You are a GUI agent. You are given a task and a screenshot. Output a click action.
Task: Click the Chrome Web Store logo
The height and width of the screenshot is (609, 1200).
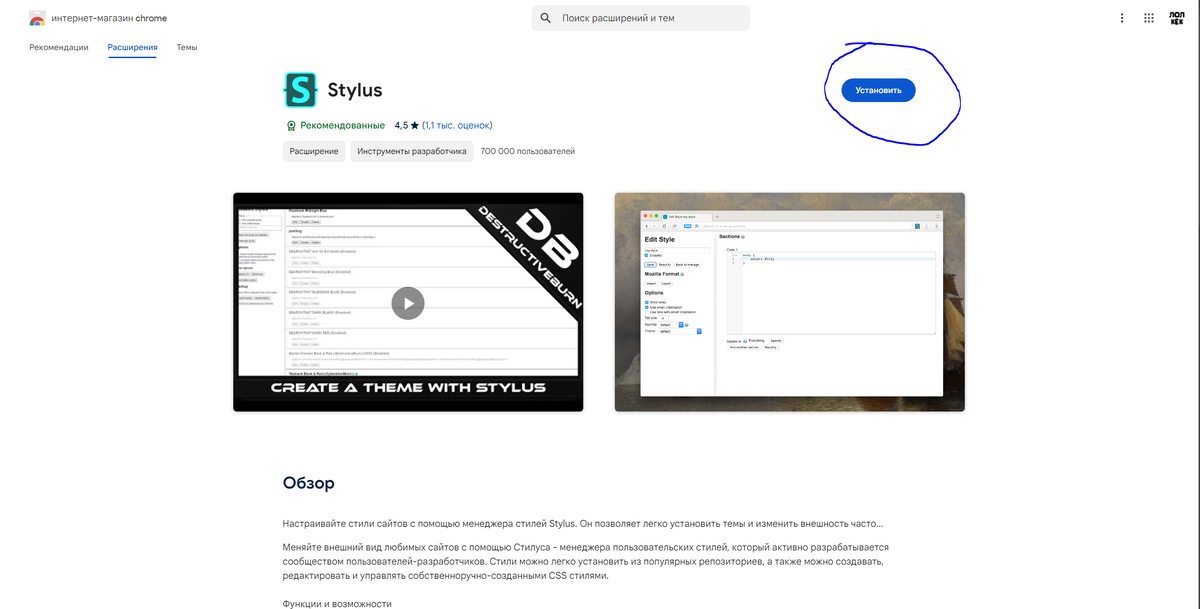(37, 18)
